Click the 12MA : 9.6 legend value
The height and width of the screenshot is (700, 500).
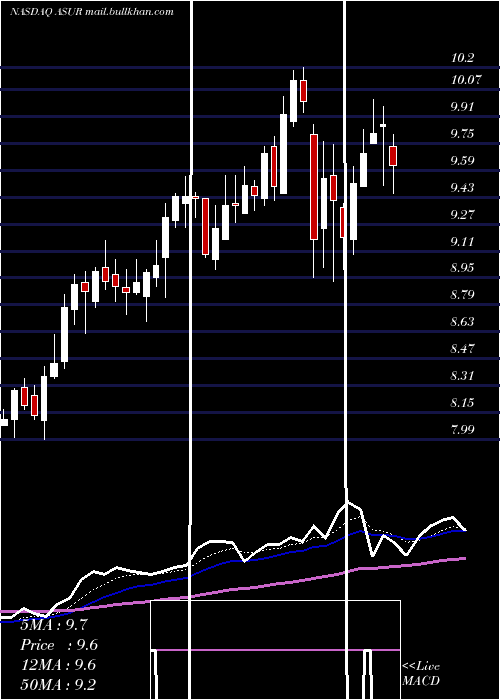click(59, 665)
